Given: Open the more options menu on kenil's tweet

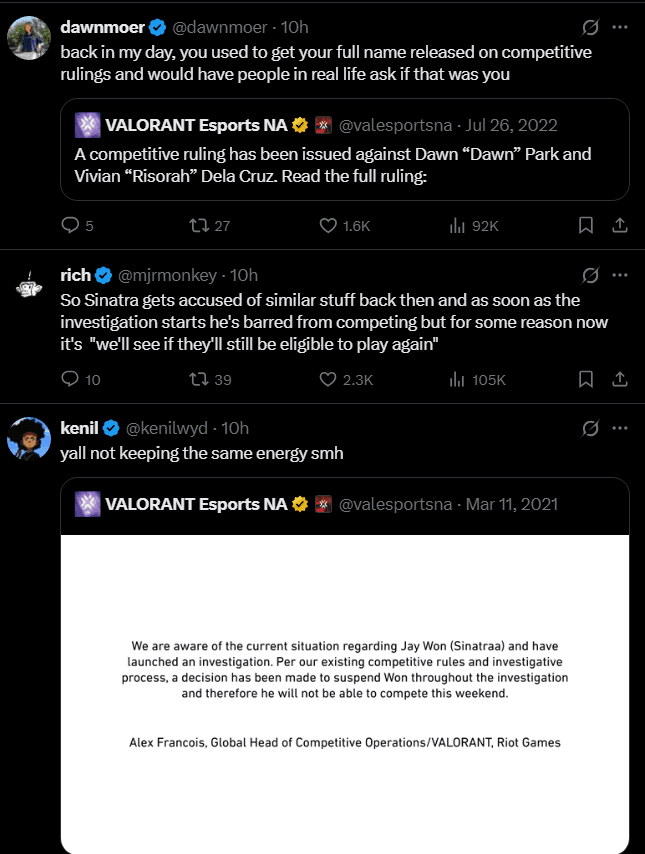Looking at the screenshot, I should pos(620,427).
